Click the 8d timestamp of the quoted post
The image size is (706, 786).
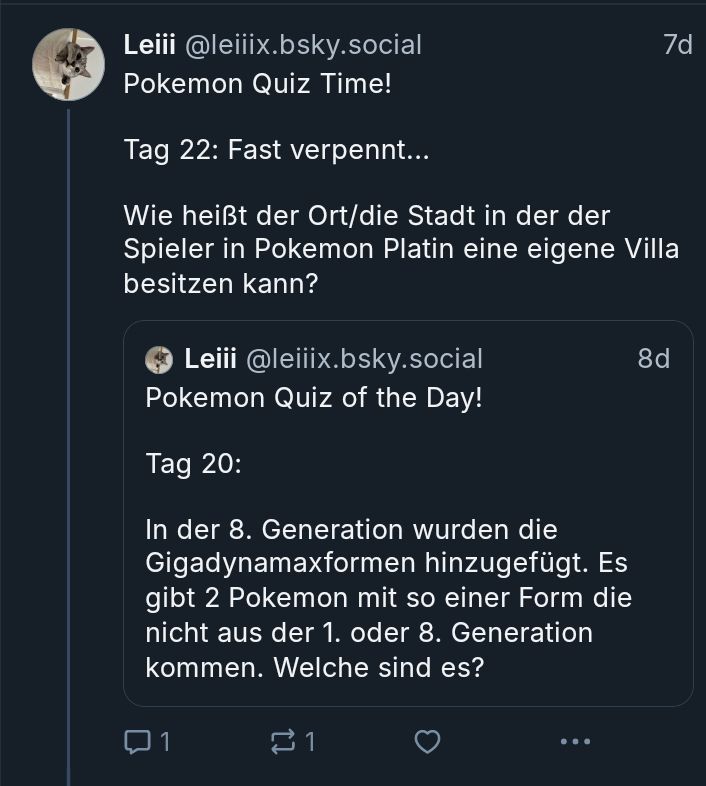point(654,359)
